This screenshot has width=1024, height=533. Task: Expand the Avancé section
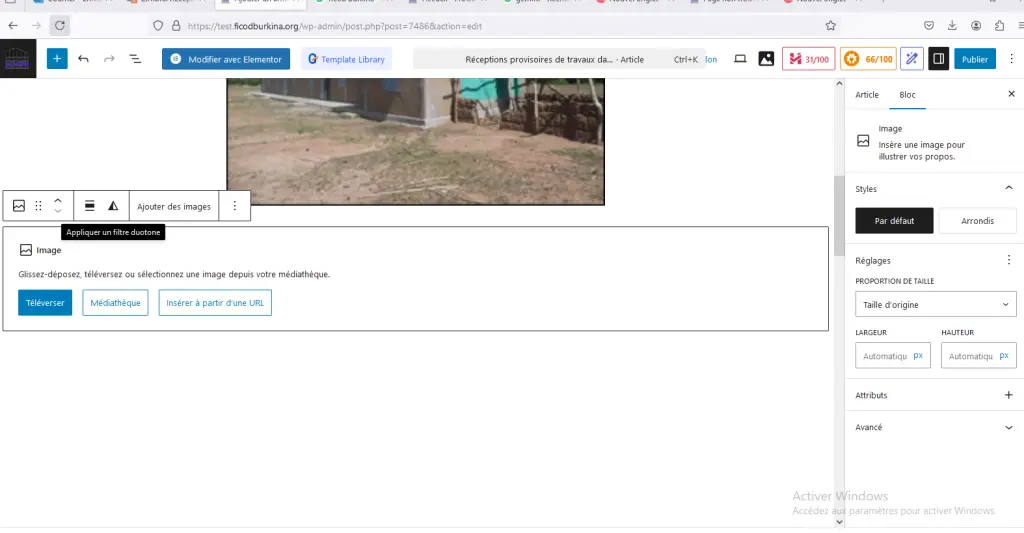tap(1008, 427)
